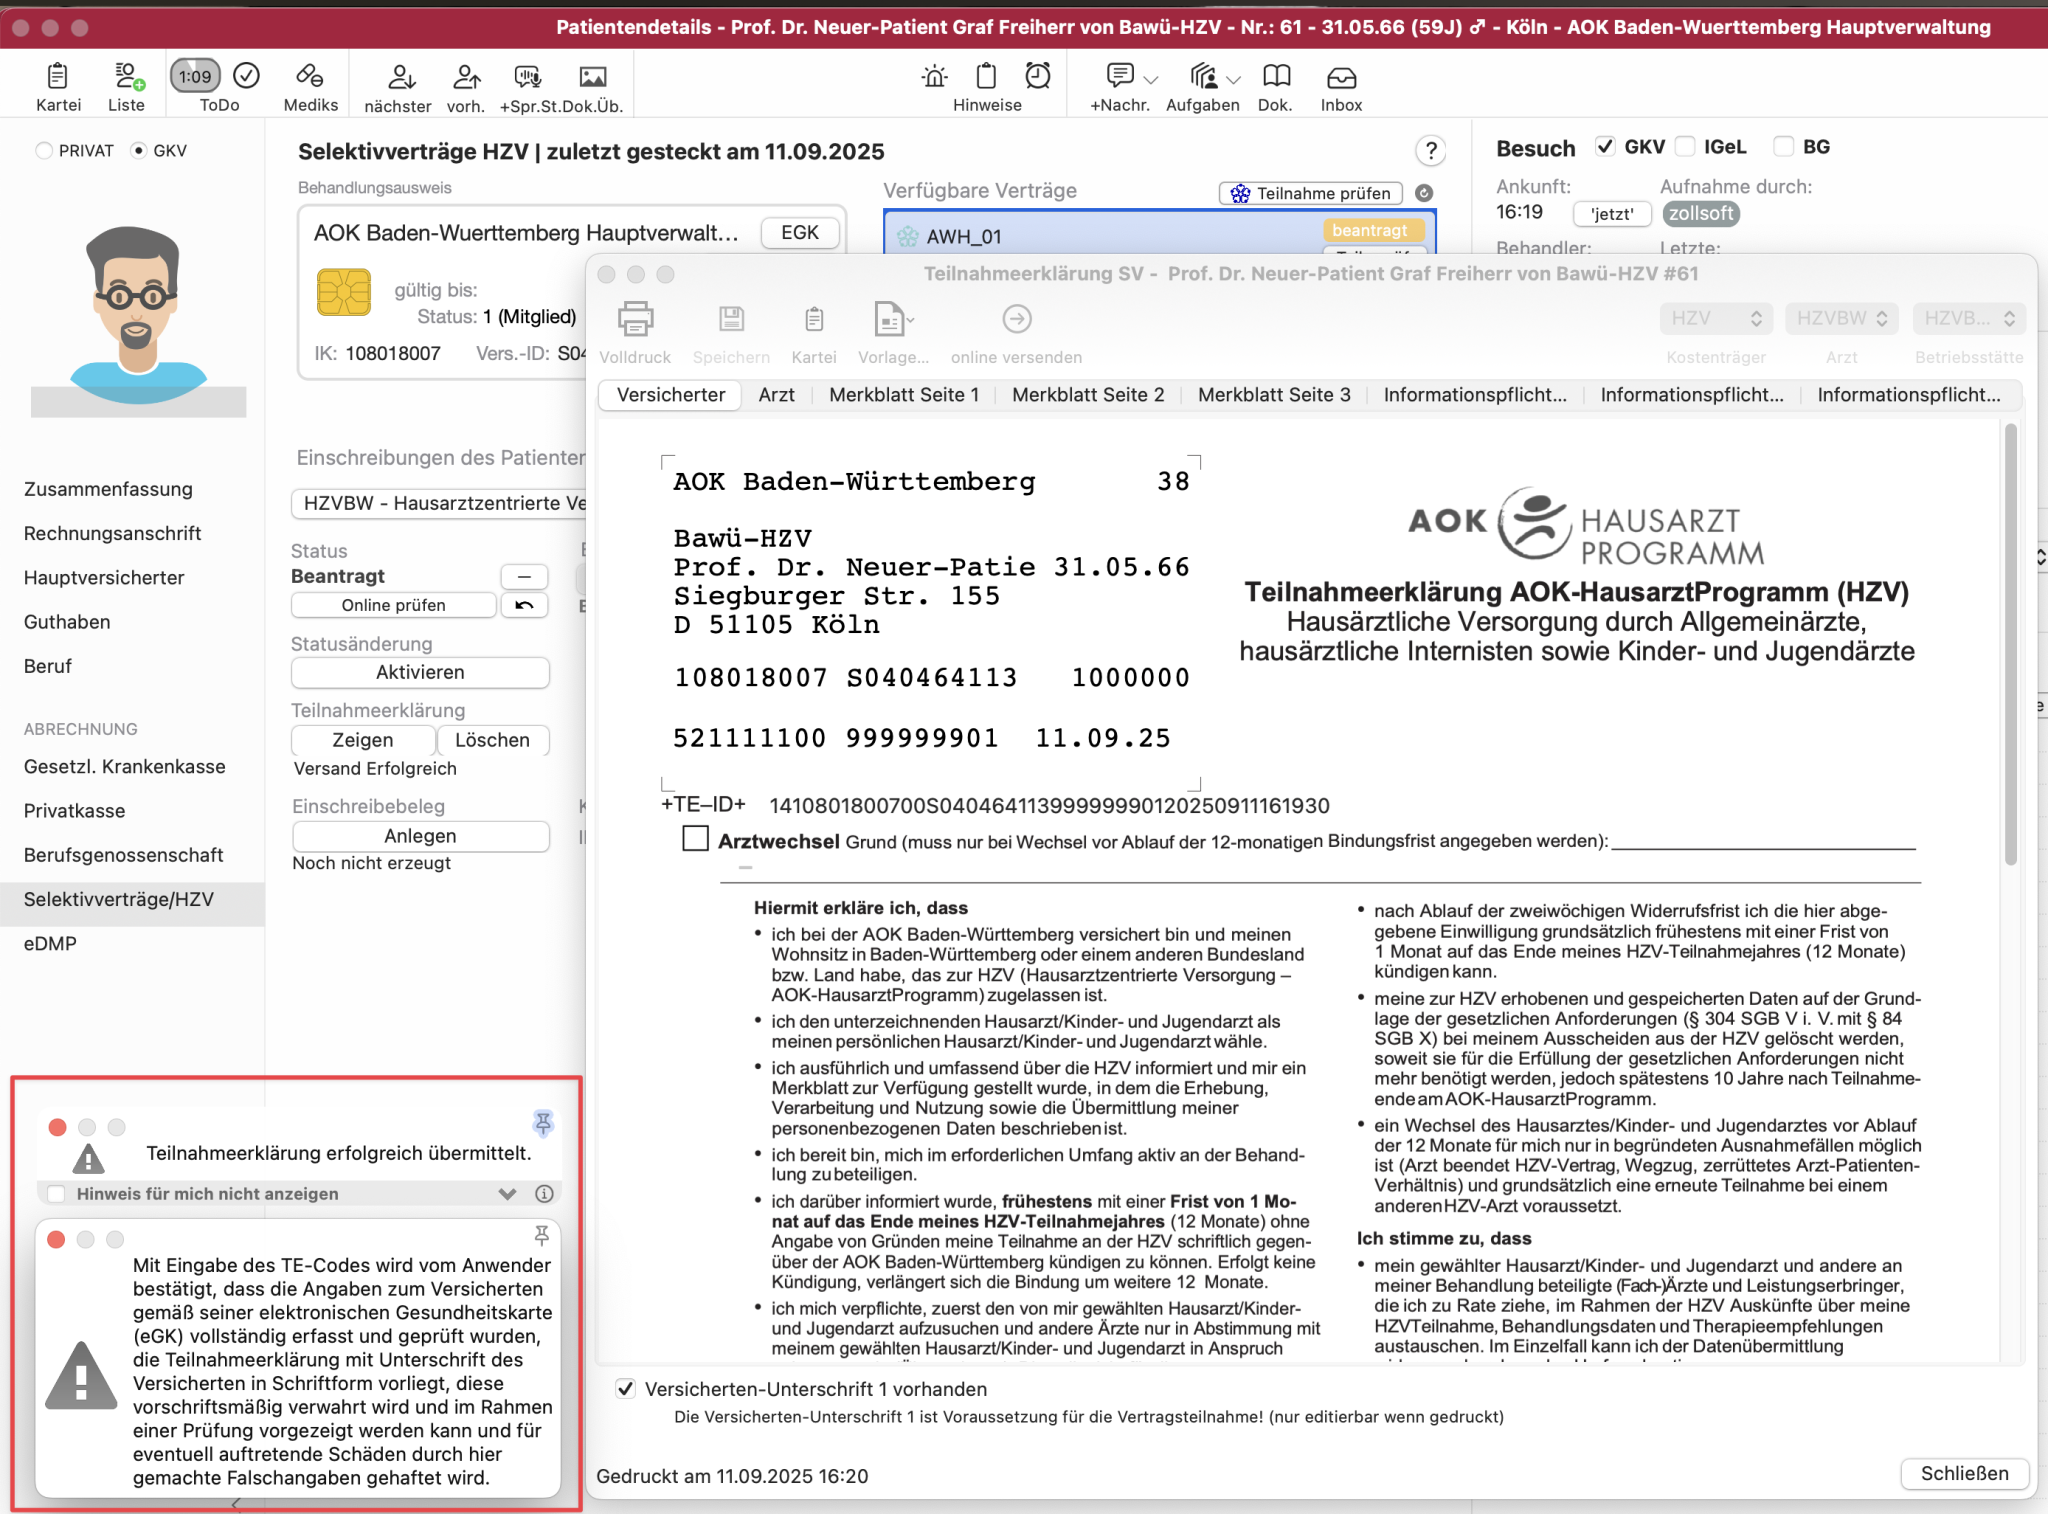2048x1514 pixels.
Task: Click the alarm clock Hinweise icon
Action: [x=1038, y=76]
